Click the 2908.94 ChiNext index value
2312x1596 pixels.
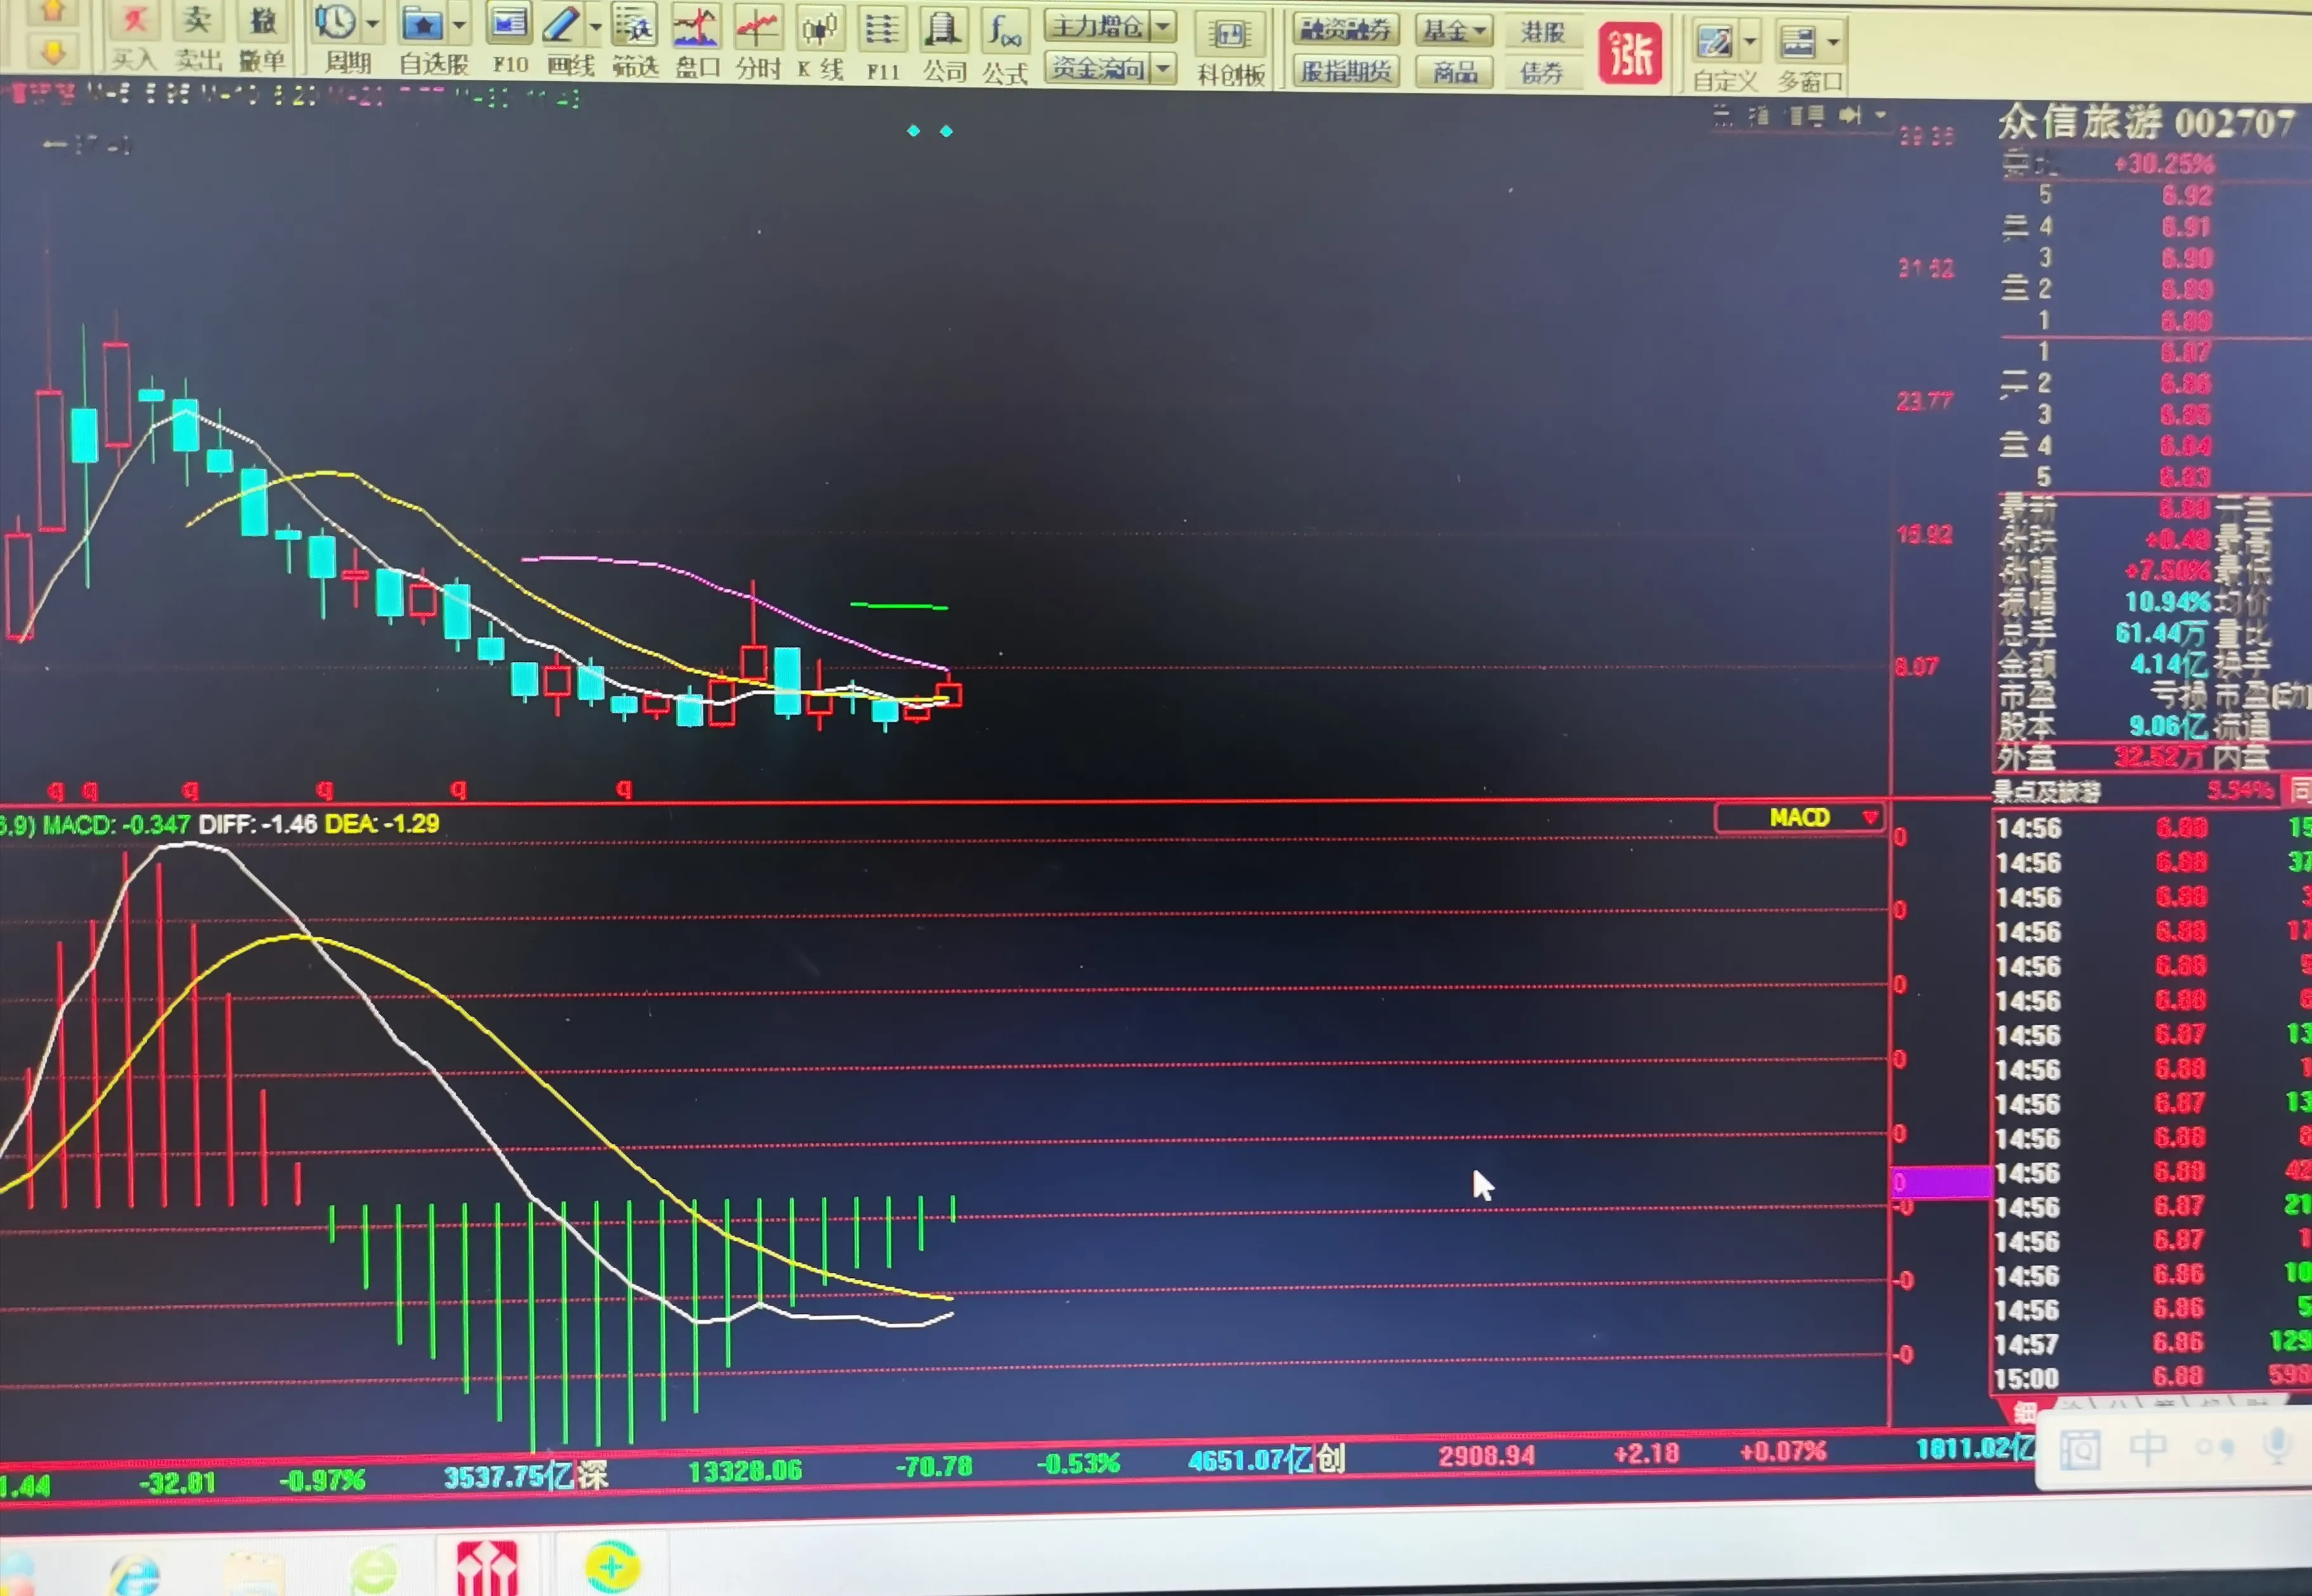click(1486, 1456)
